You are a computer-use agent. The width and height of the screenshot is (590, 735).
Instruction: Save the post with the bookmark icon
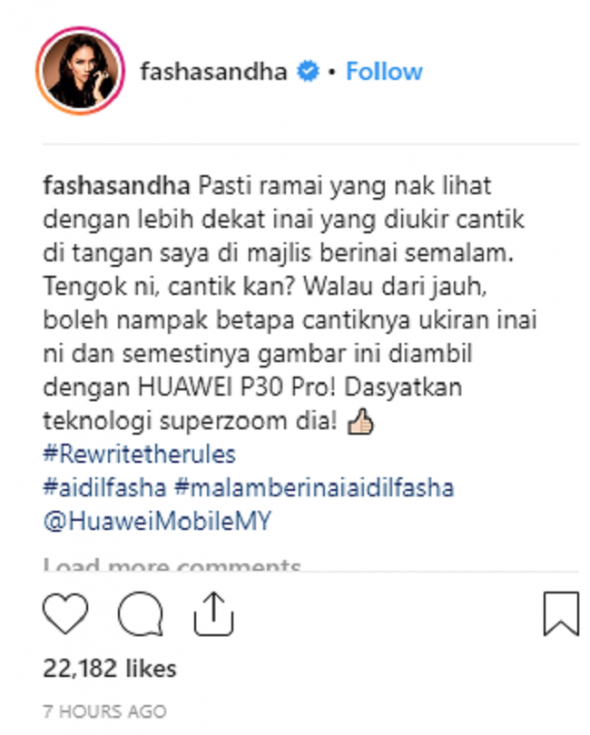(561, 614)
